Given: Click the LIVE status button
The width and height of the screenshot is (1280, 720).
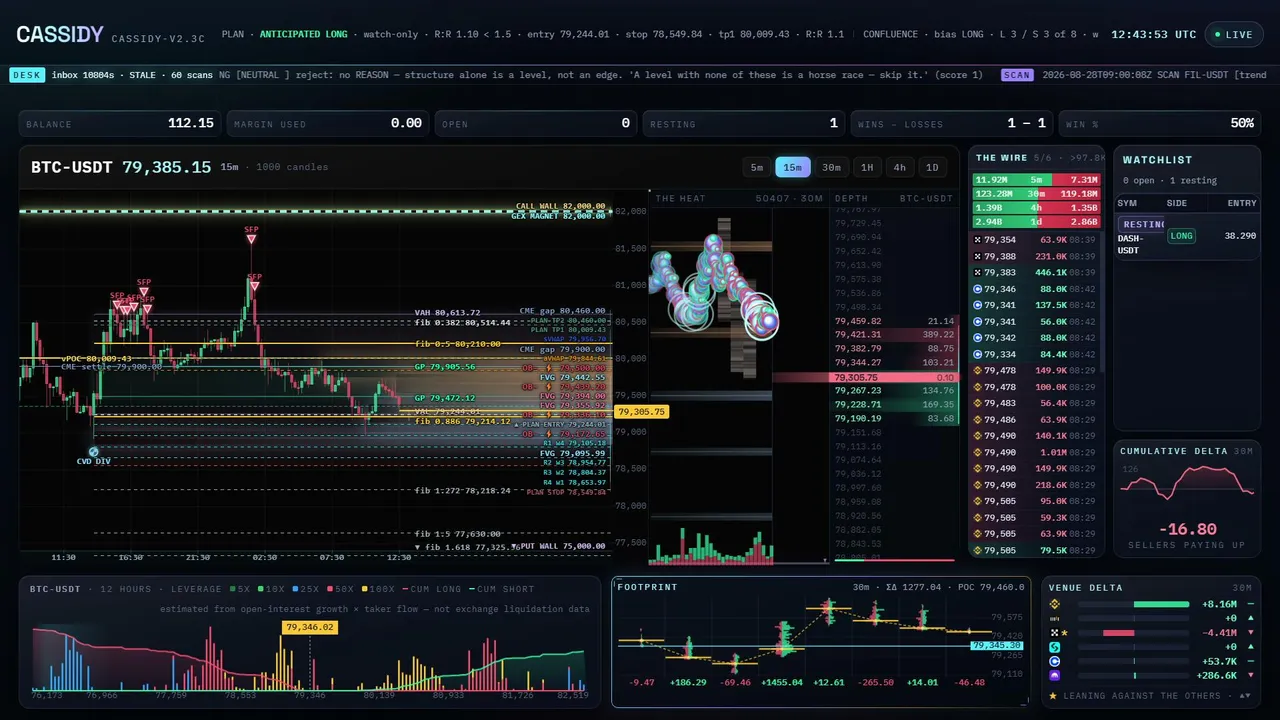Looking at the screenshot, I should (1234, 34).
